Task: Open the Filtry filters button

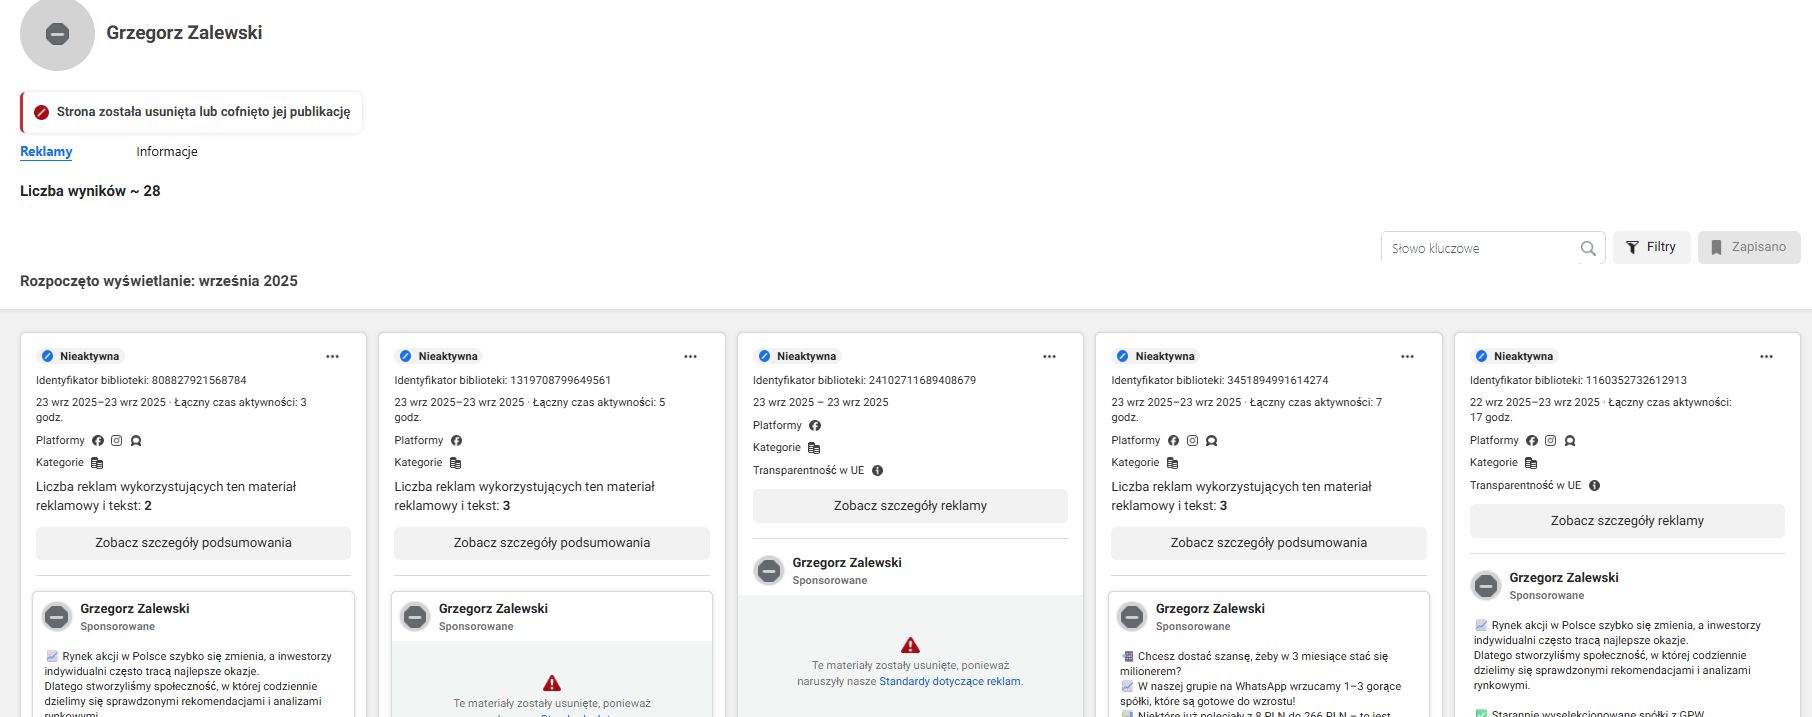Action: point(1651,247)
